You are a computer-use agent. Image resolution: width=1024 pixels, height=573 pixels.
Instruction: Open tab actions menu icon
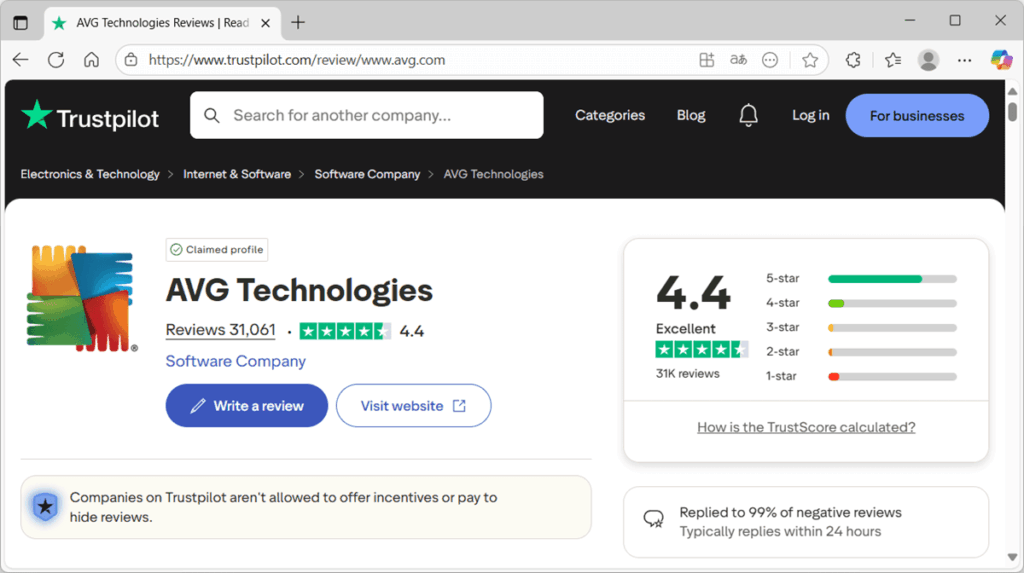(x=21, y=22)
